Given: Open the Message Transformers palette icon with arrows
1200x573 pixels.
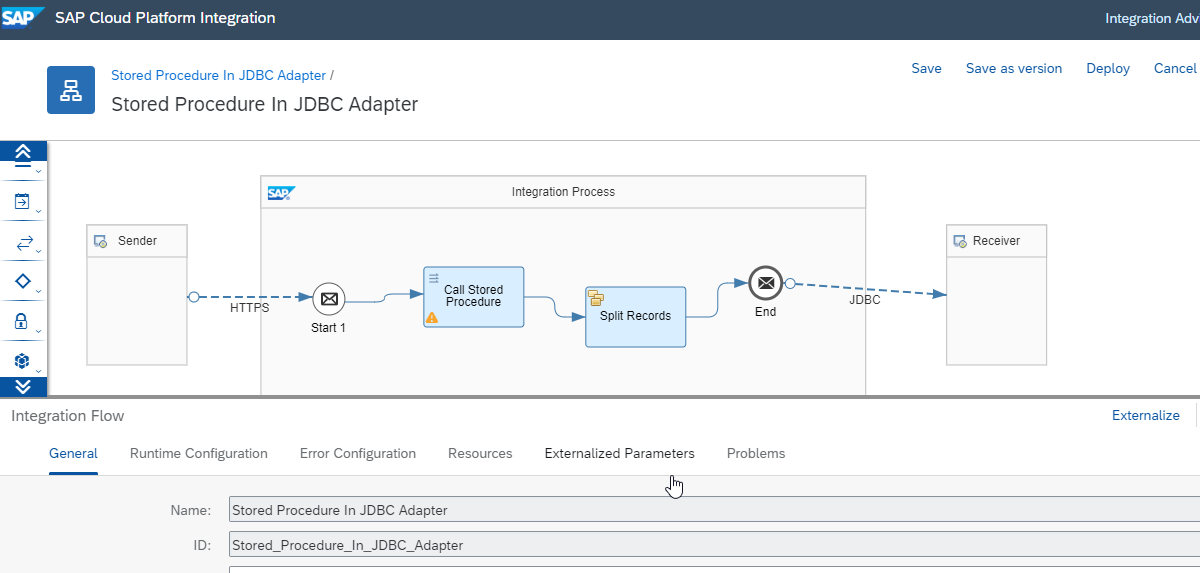Looking at the screenshot, I should tap(23, 242).
